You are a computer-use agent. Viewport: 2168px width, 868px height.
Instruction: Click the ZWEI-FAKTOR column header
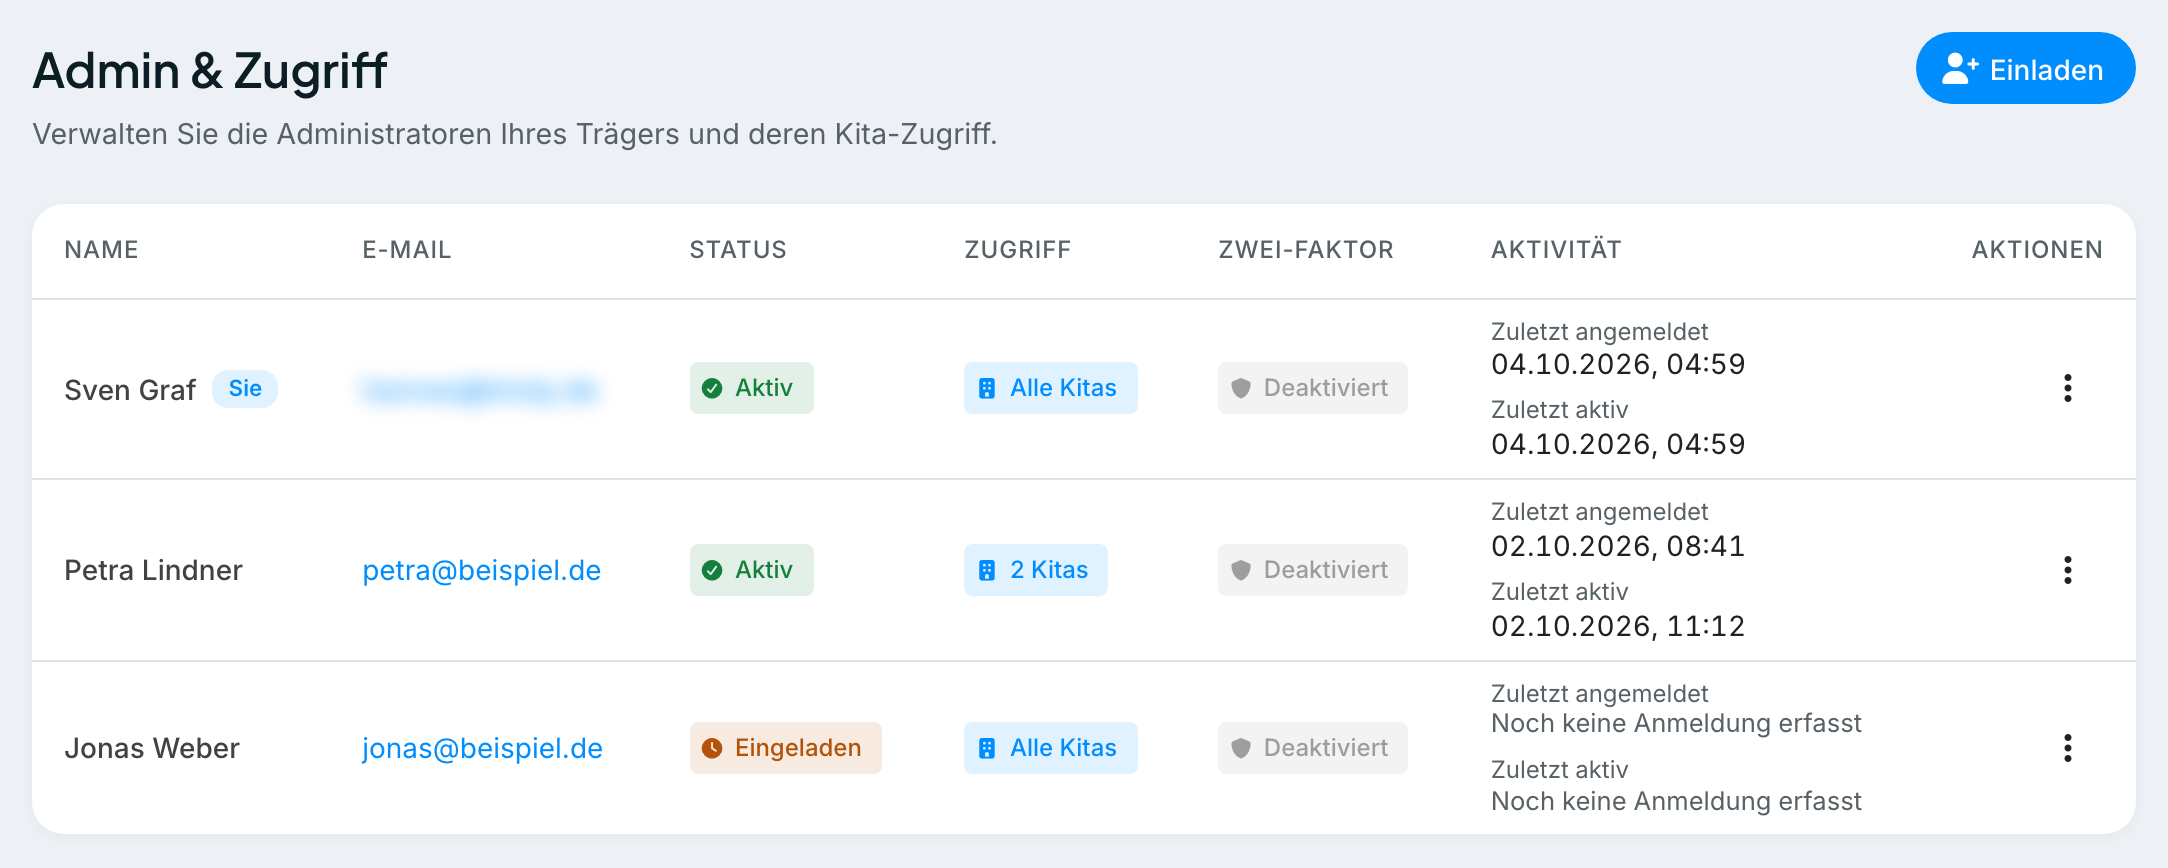[x=1306, y=250]
